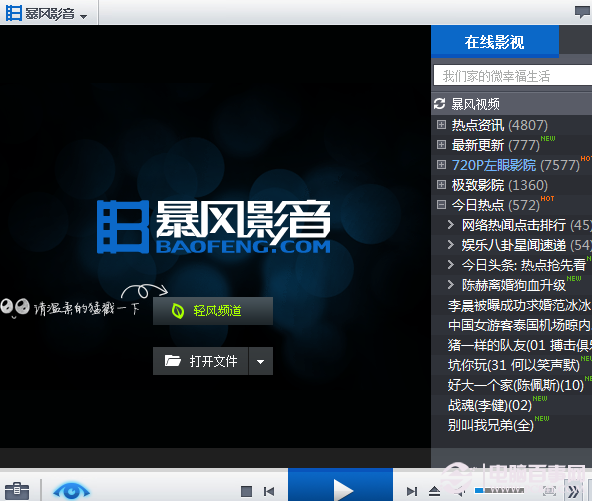The height and width of the screenshot is (501, 592).
Task: Click the 轻风频道 button
Action: tap(213, 311)
